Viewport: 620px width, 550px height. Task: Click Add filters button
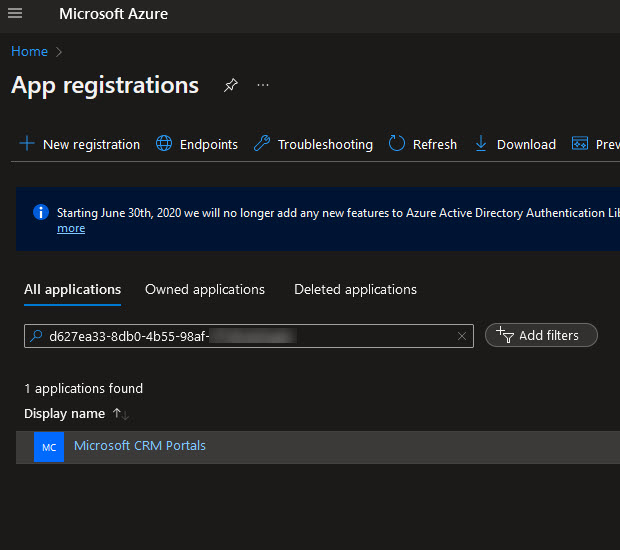coord(541,335)
